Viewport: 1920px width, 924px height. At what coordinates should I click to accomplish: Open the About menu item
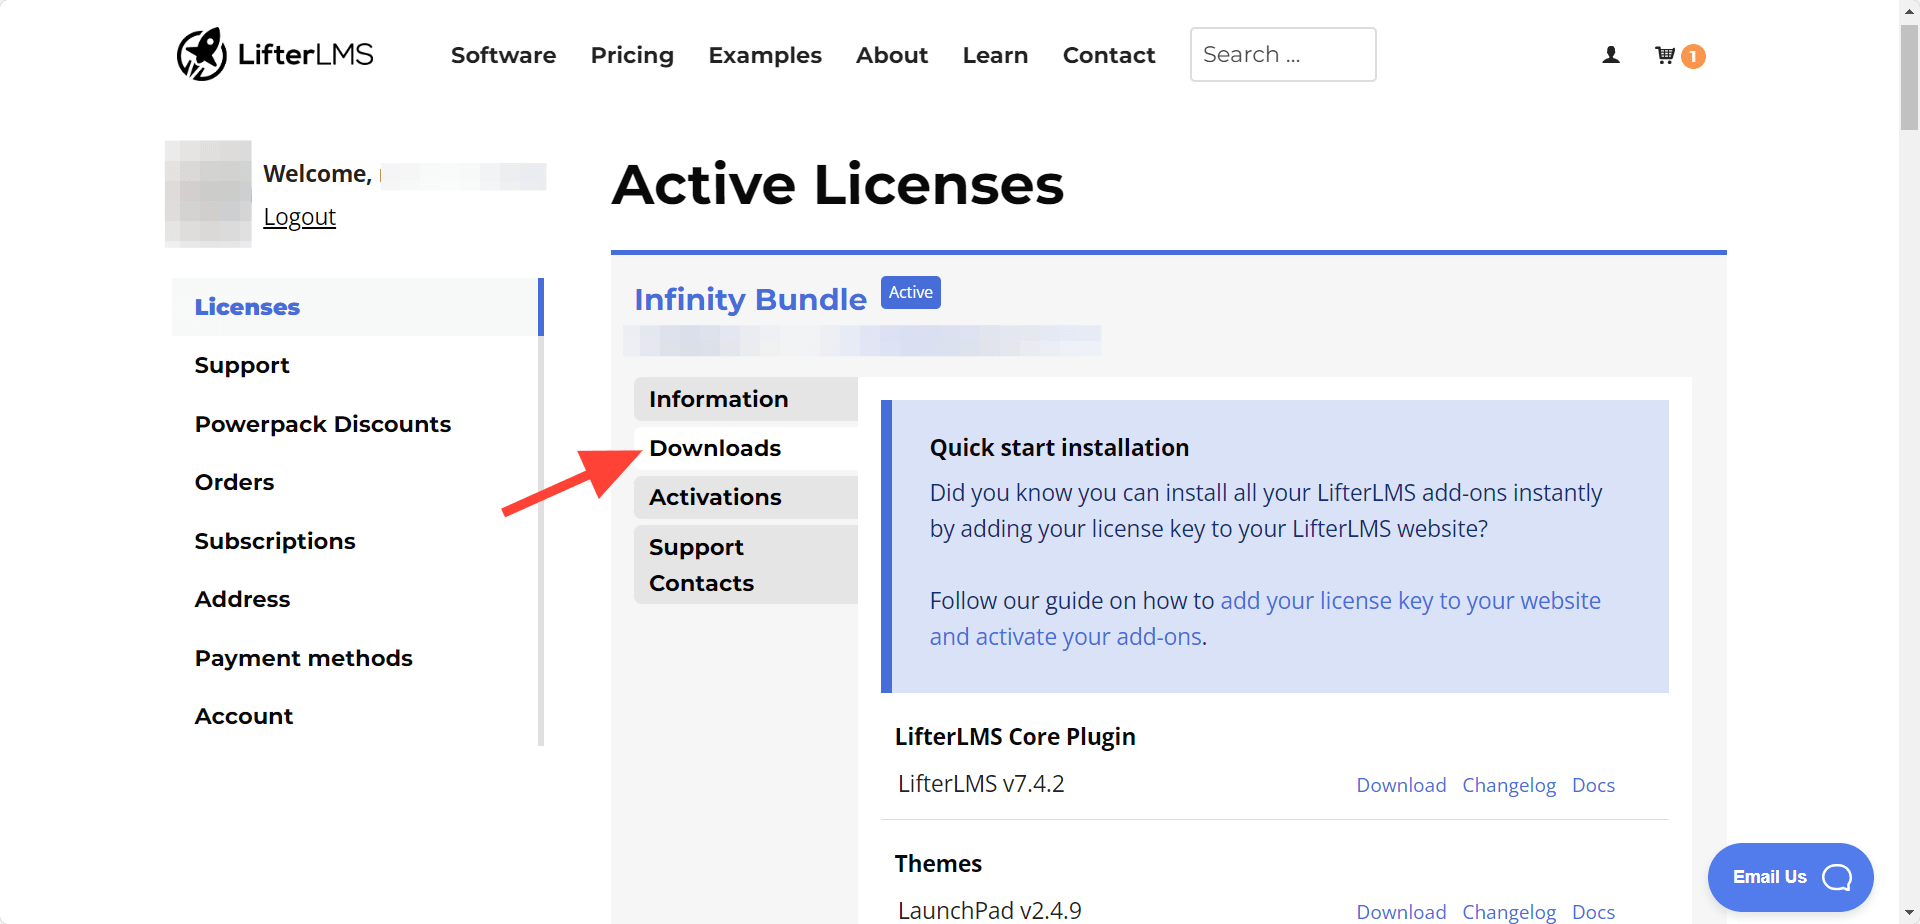pos(892,55)
